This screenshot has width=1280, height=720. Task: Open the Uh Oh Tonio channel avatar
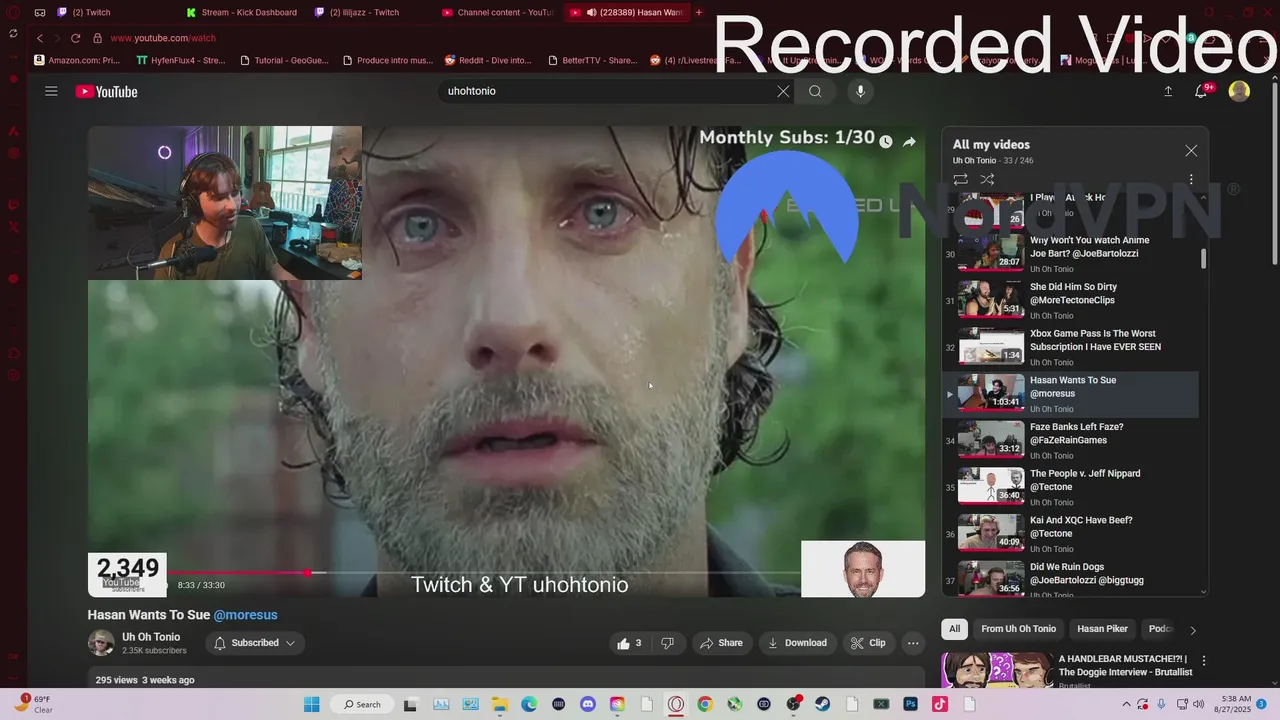[x=101, y=643]
